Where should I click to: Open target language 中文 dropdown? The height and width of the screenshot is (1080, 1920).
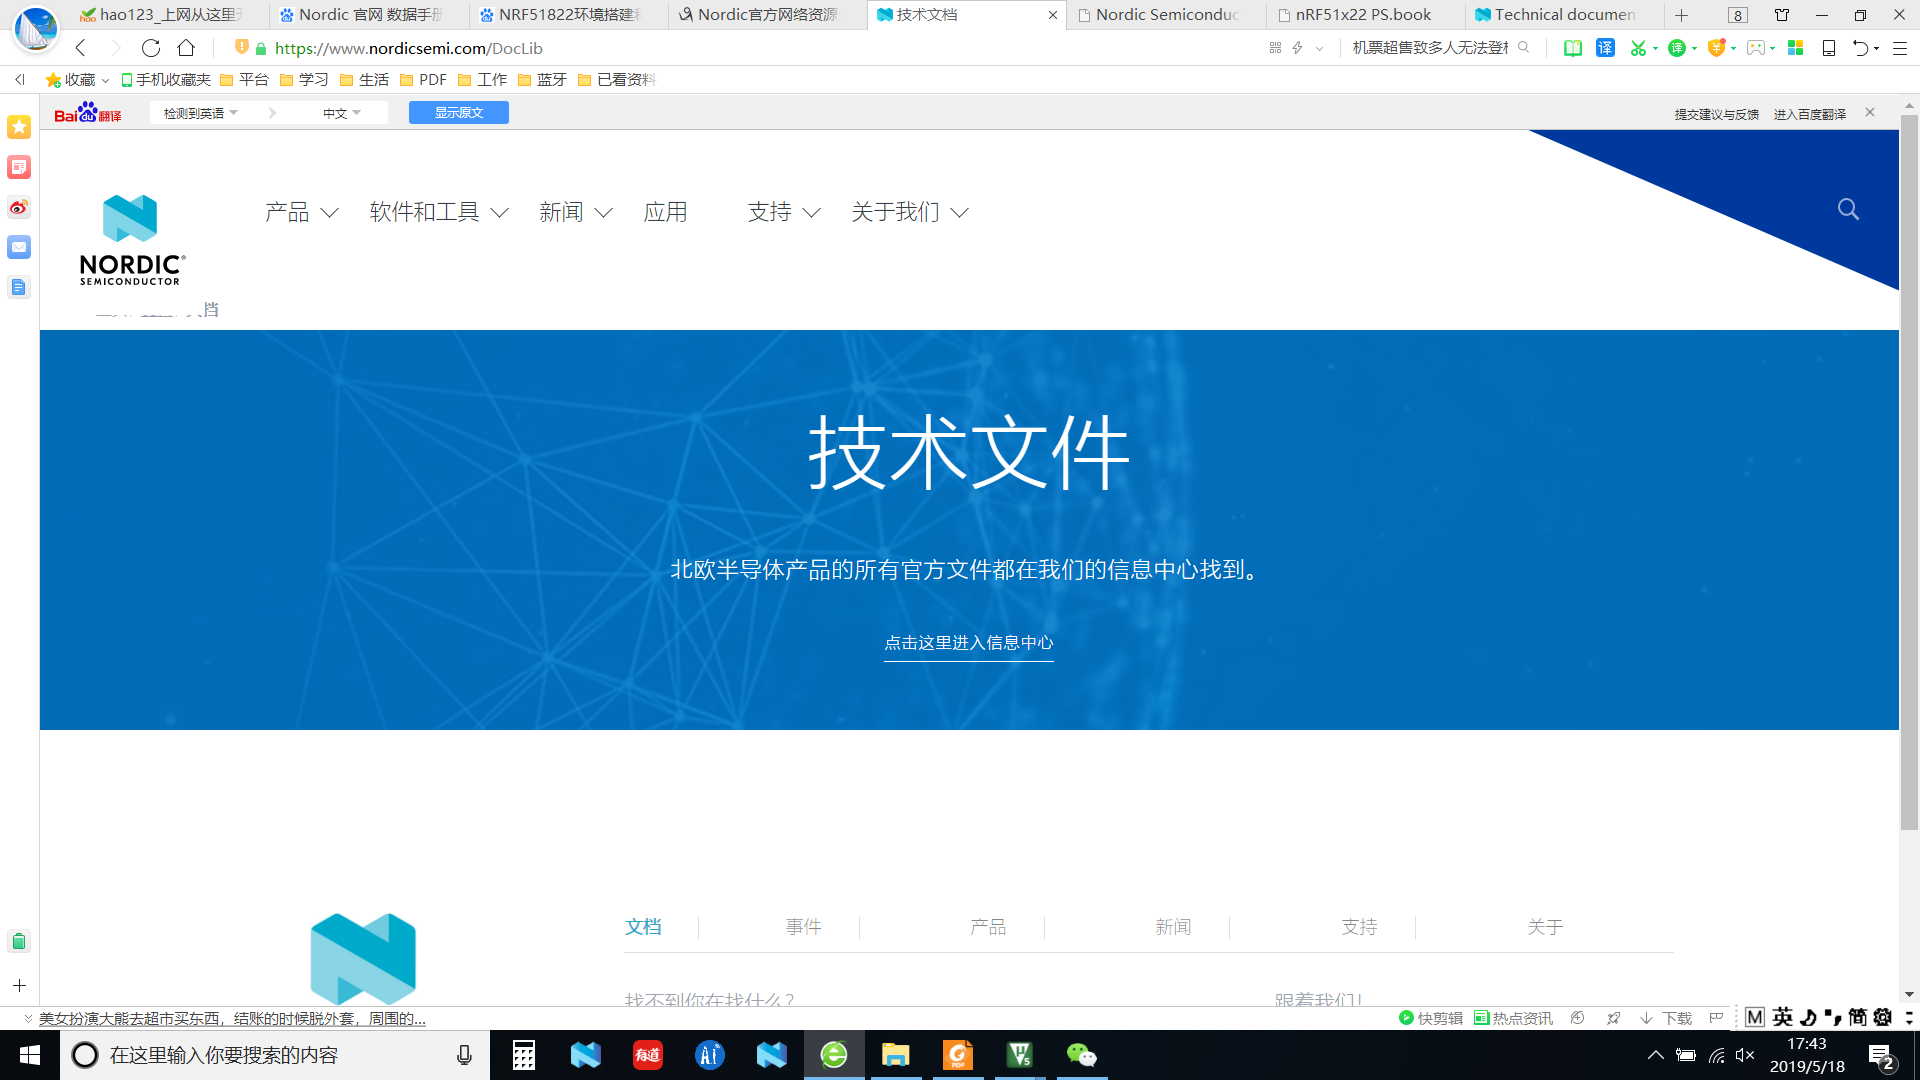pyautogui.click(x=341, y=113)
